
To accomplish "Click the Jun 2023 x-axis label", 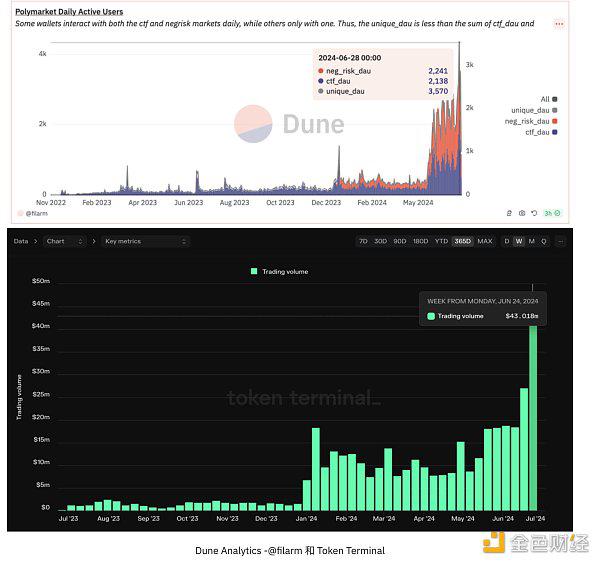I will click(188, 203).
